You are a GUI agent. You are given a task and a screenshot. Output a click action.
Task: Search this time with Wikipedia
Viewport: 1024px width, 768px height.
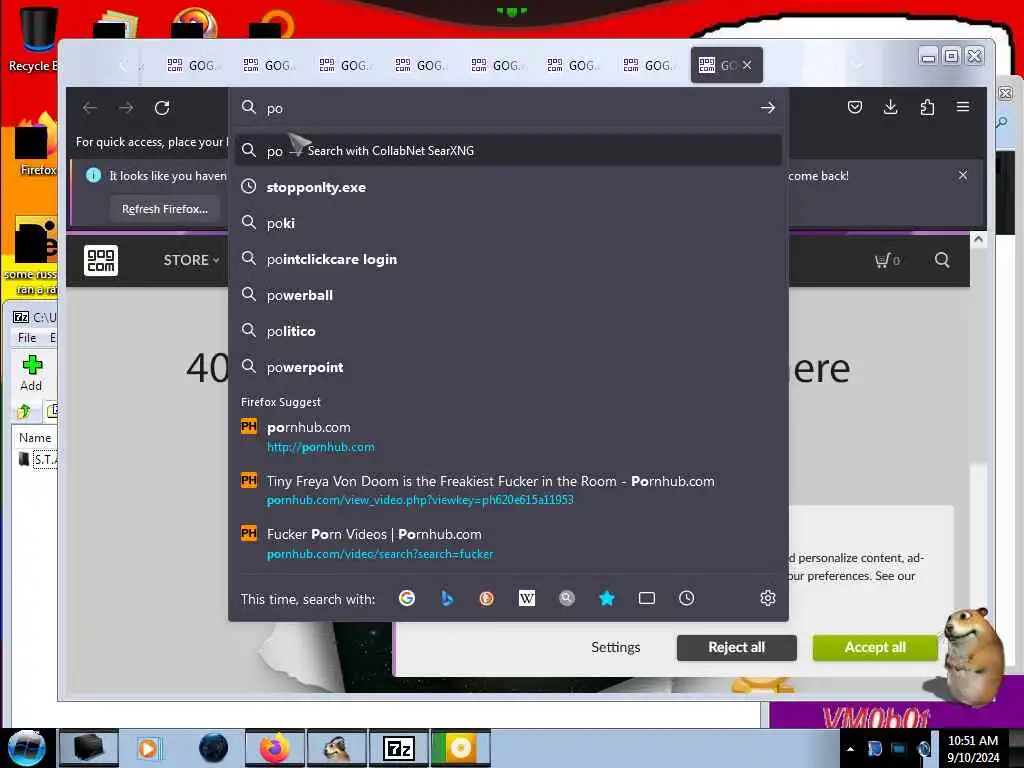click(526, 598)
